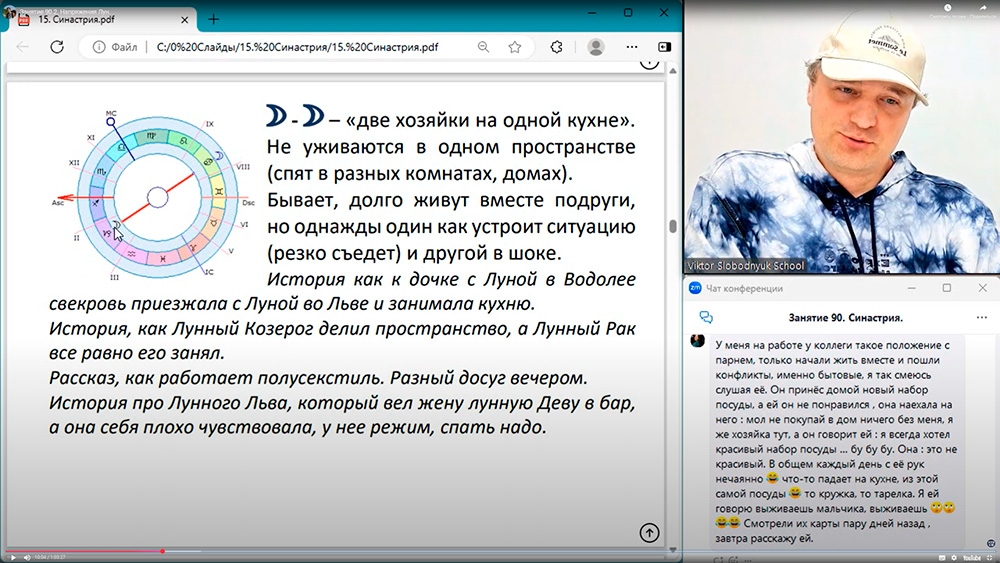Click the line starting История про Лунного Льва
The width and height of the screenshot is (1000, 563).
pos(342,404)
